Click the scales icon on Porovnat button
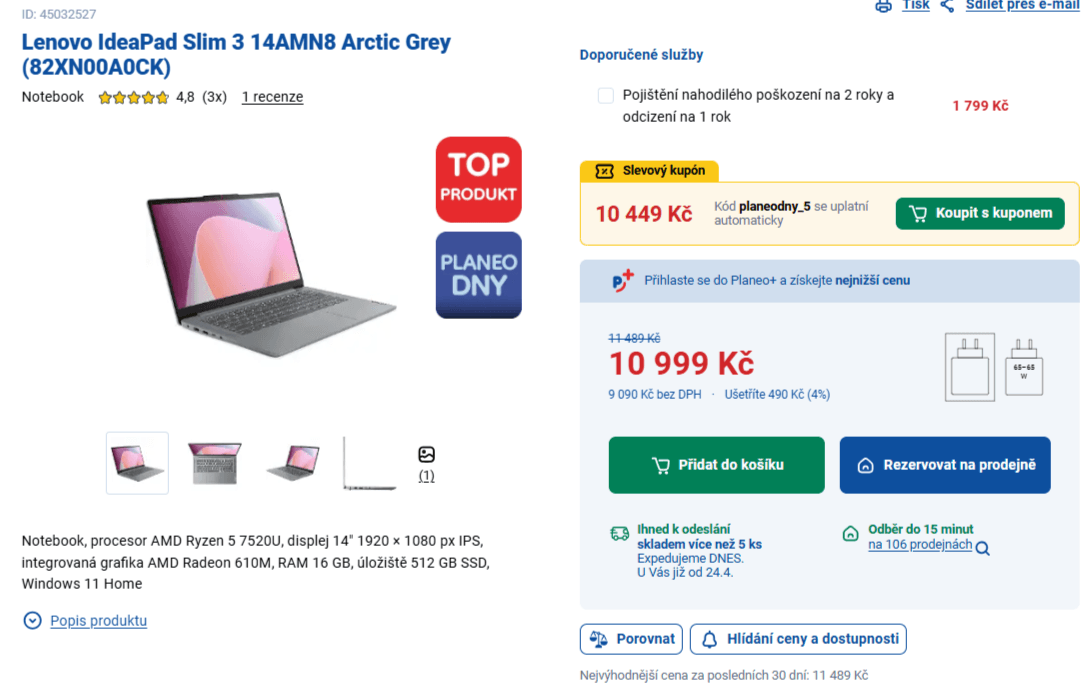The height and width of the screenshot is (686, 1088). [600, 638]
